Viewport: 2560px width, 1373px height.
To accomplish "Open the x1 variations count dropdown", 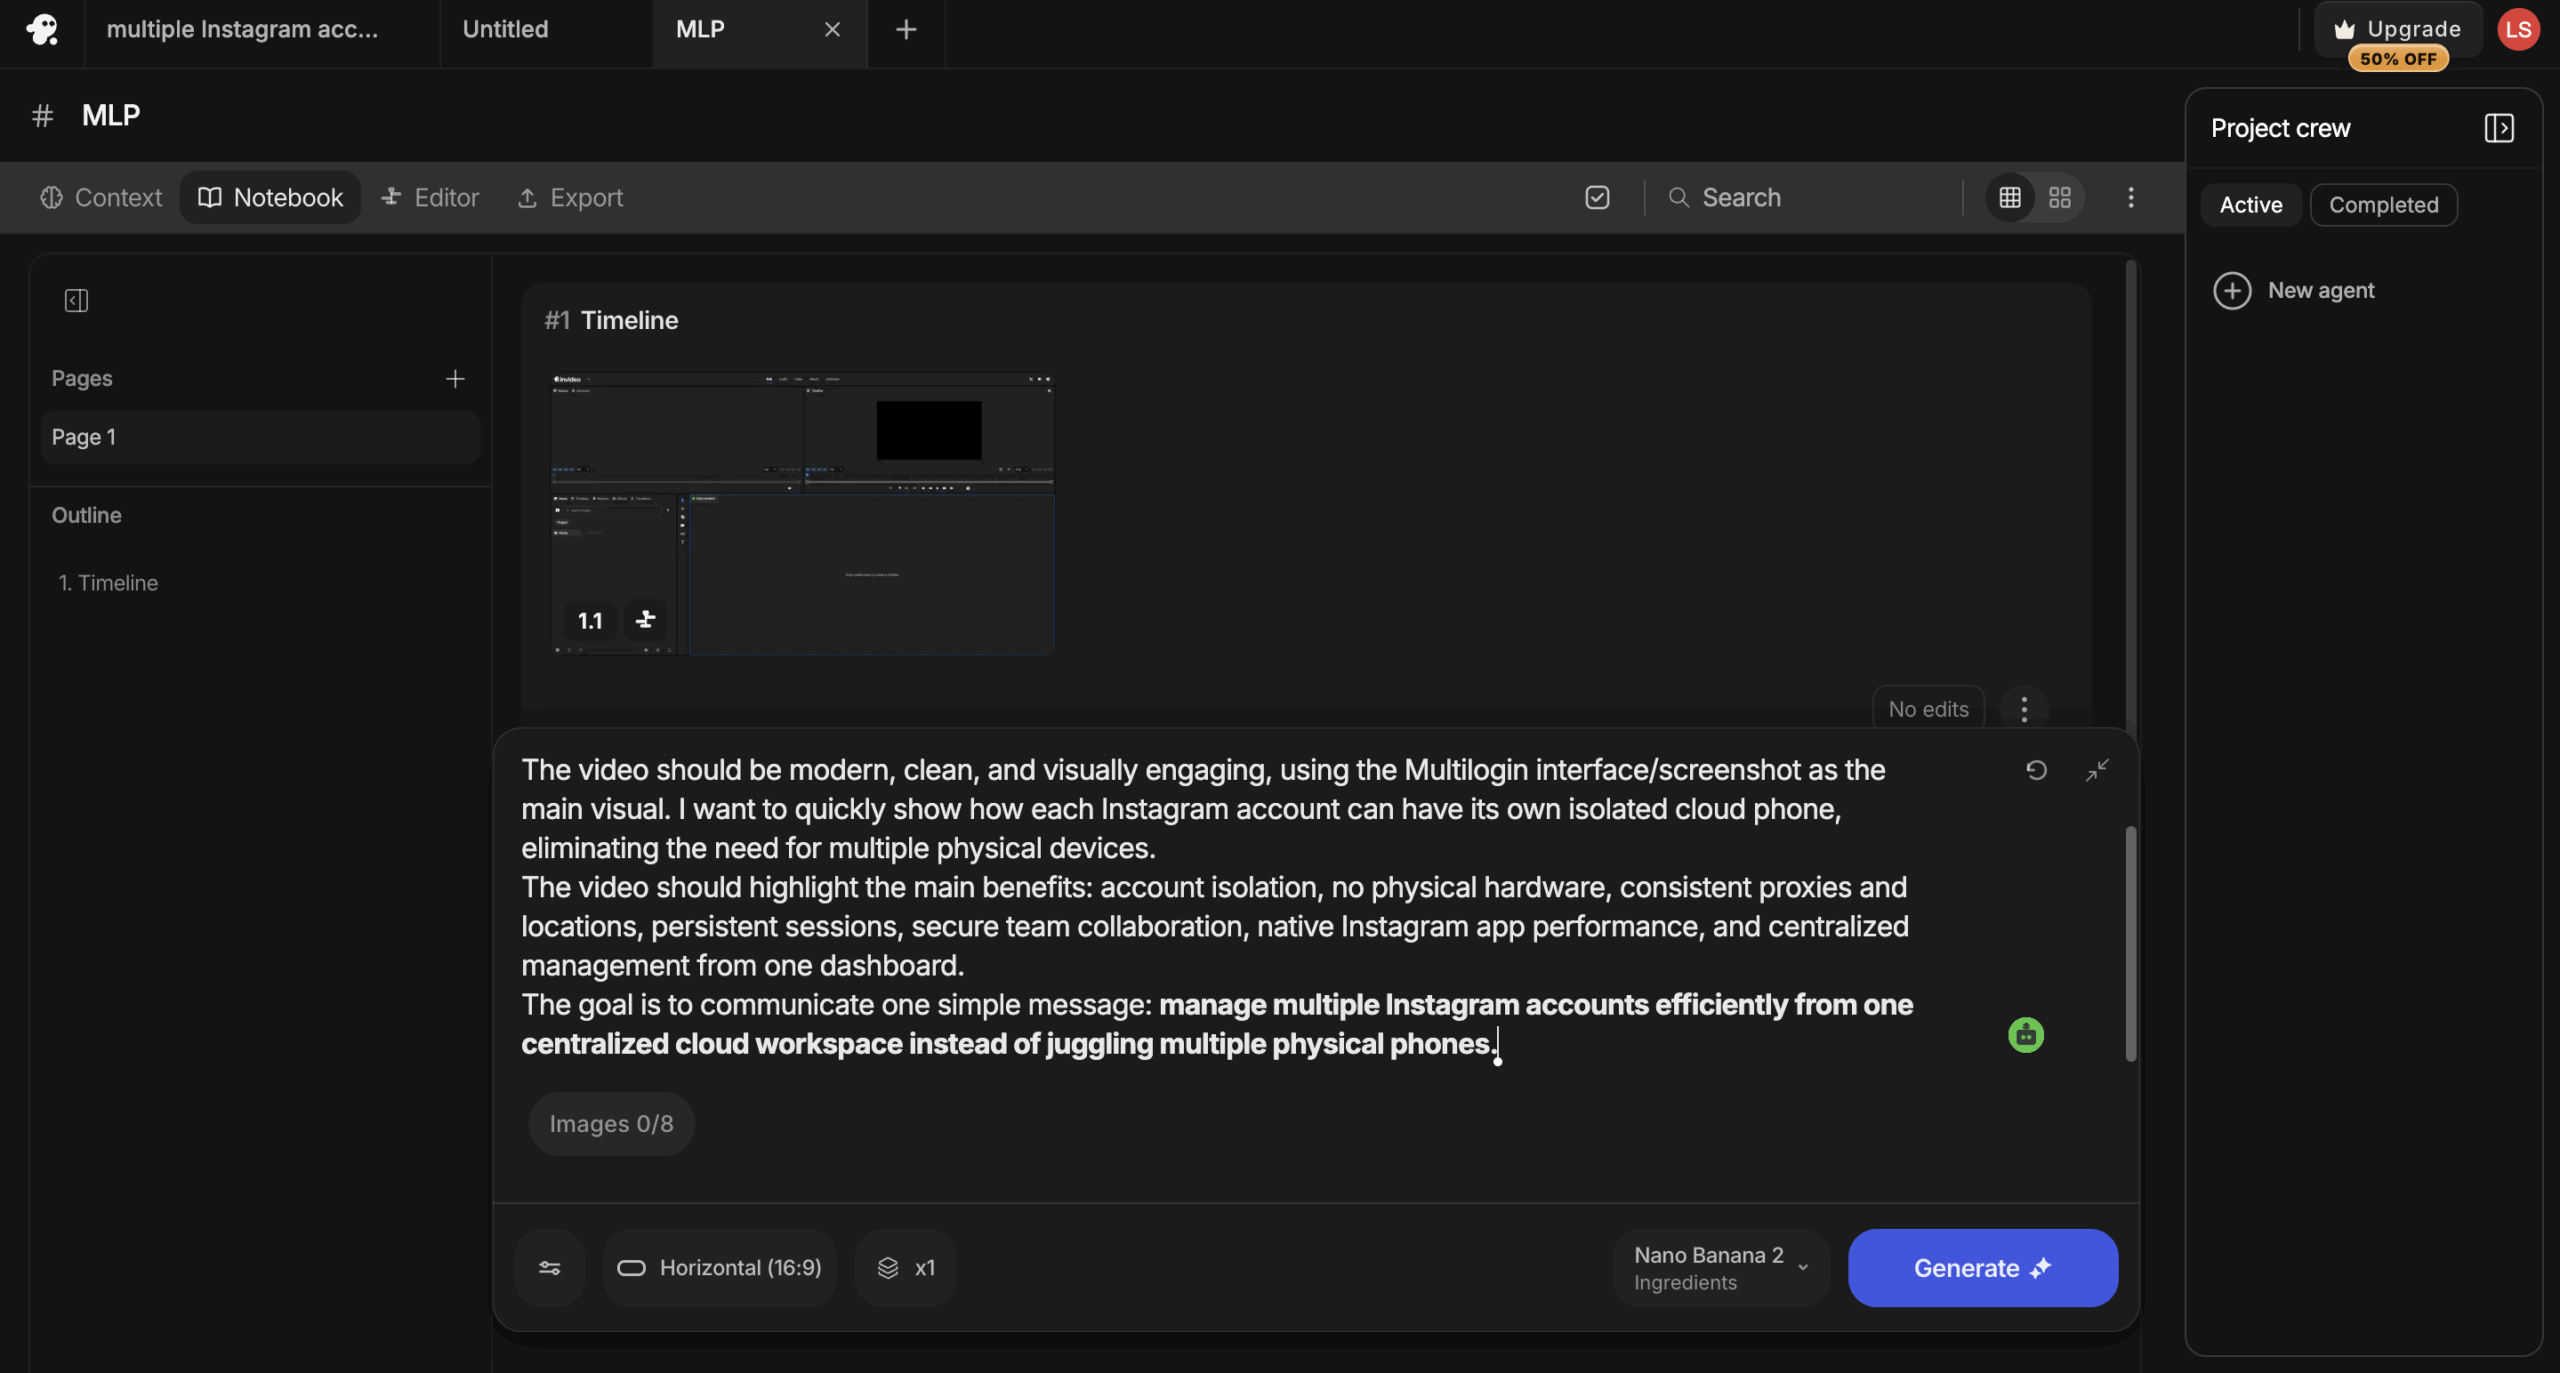I will tap(905, 1268).
